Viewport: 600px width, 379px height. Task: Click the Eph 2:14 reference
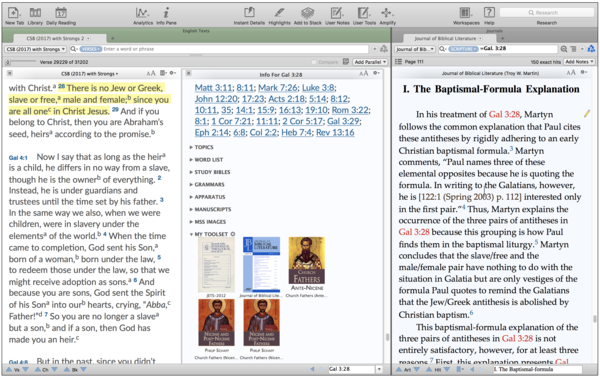(x=212, y=132)
